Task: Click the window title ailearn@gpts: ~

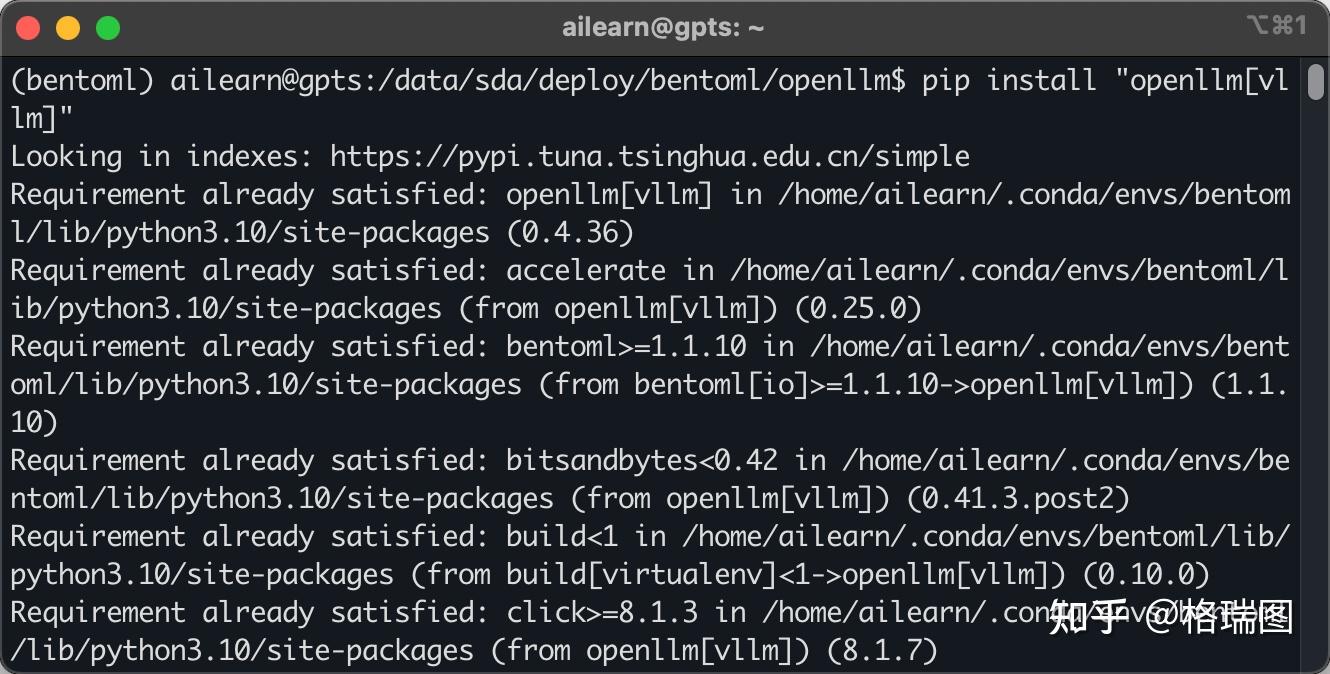Action: coord(663,28)
